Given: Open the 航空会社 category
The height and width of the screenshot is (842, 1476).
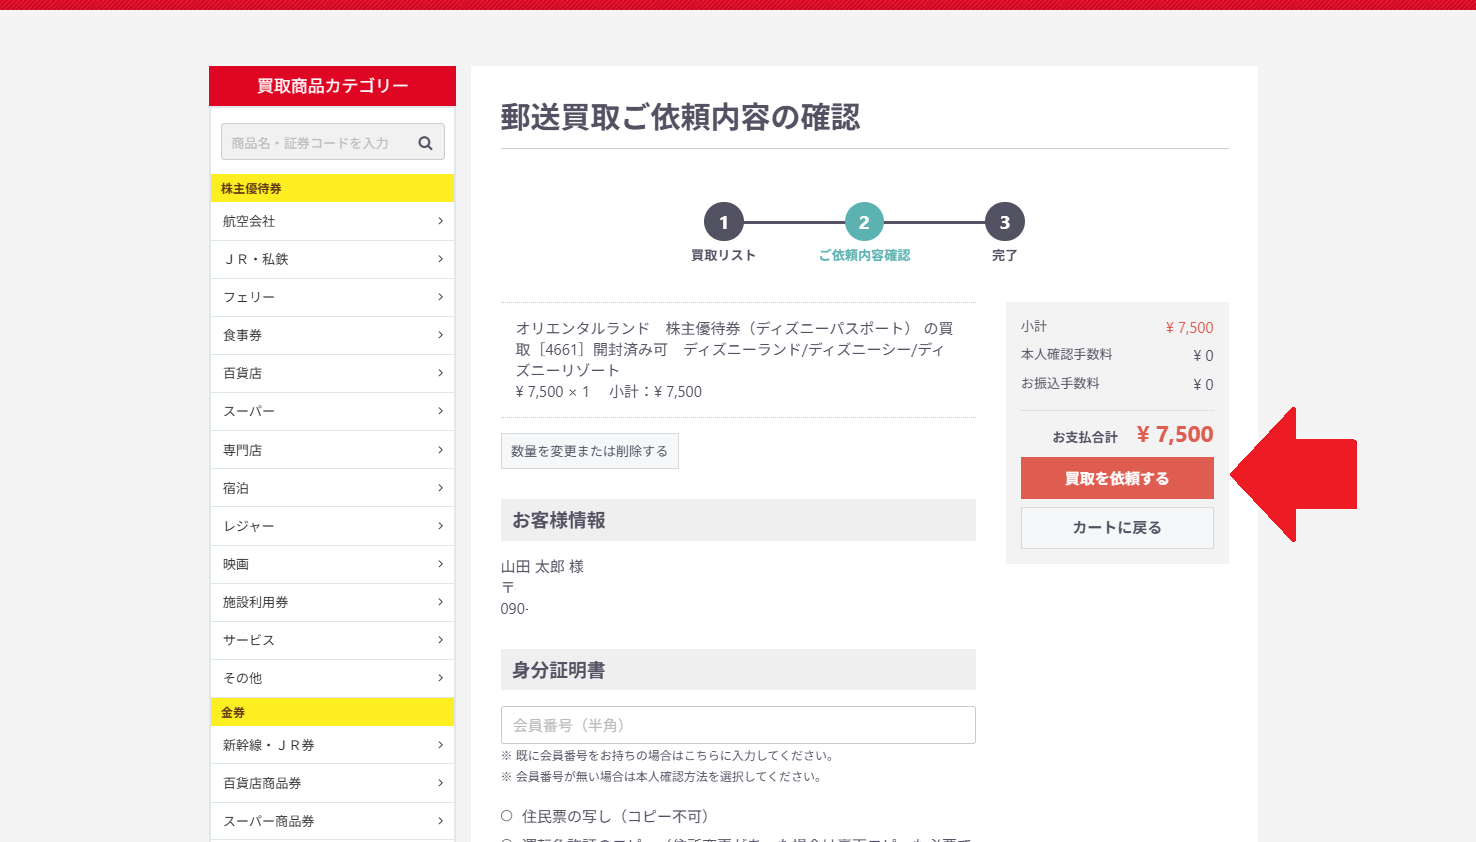Looking at the screenshot, I should 333,221.
